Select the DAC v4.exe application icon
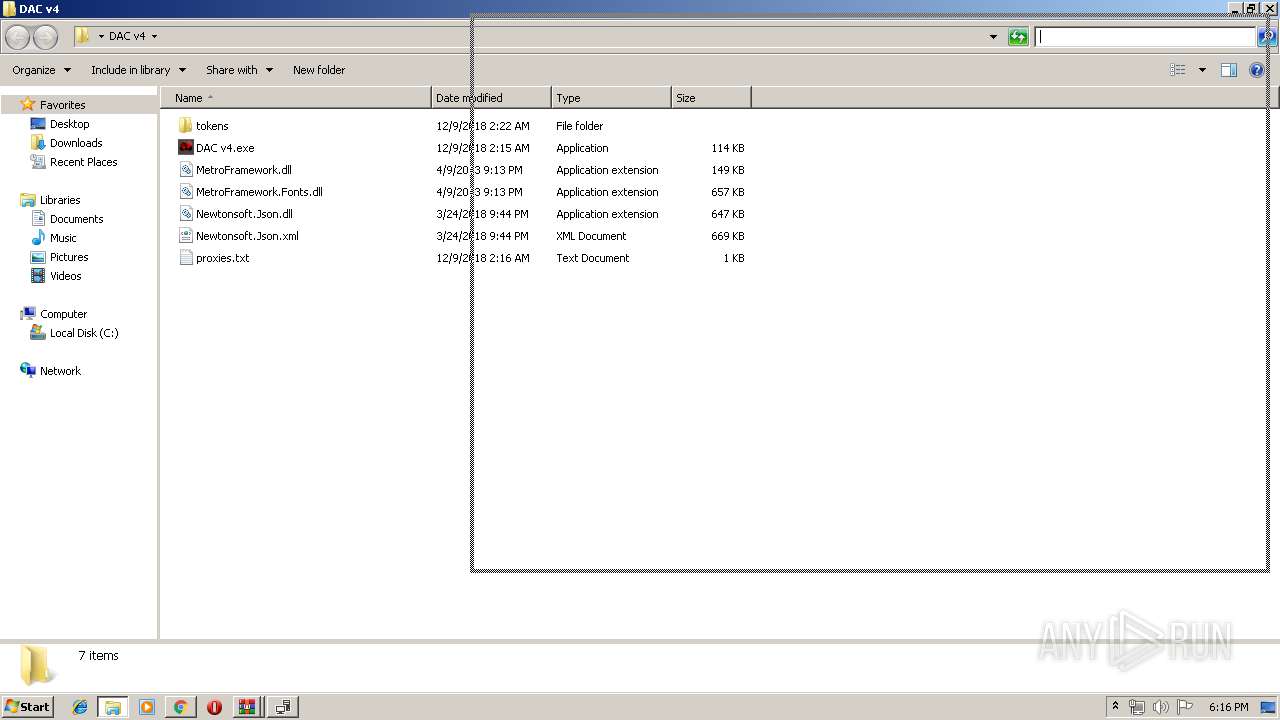Viewport: 1280px width, 720px height. (x=185, y=148)
